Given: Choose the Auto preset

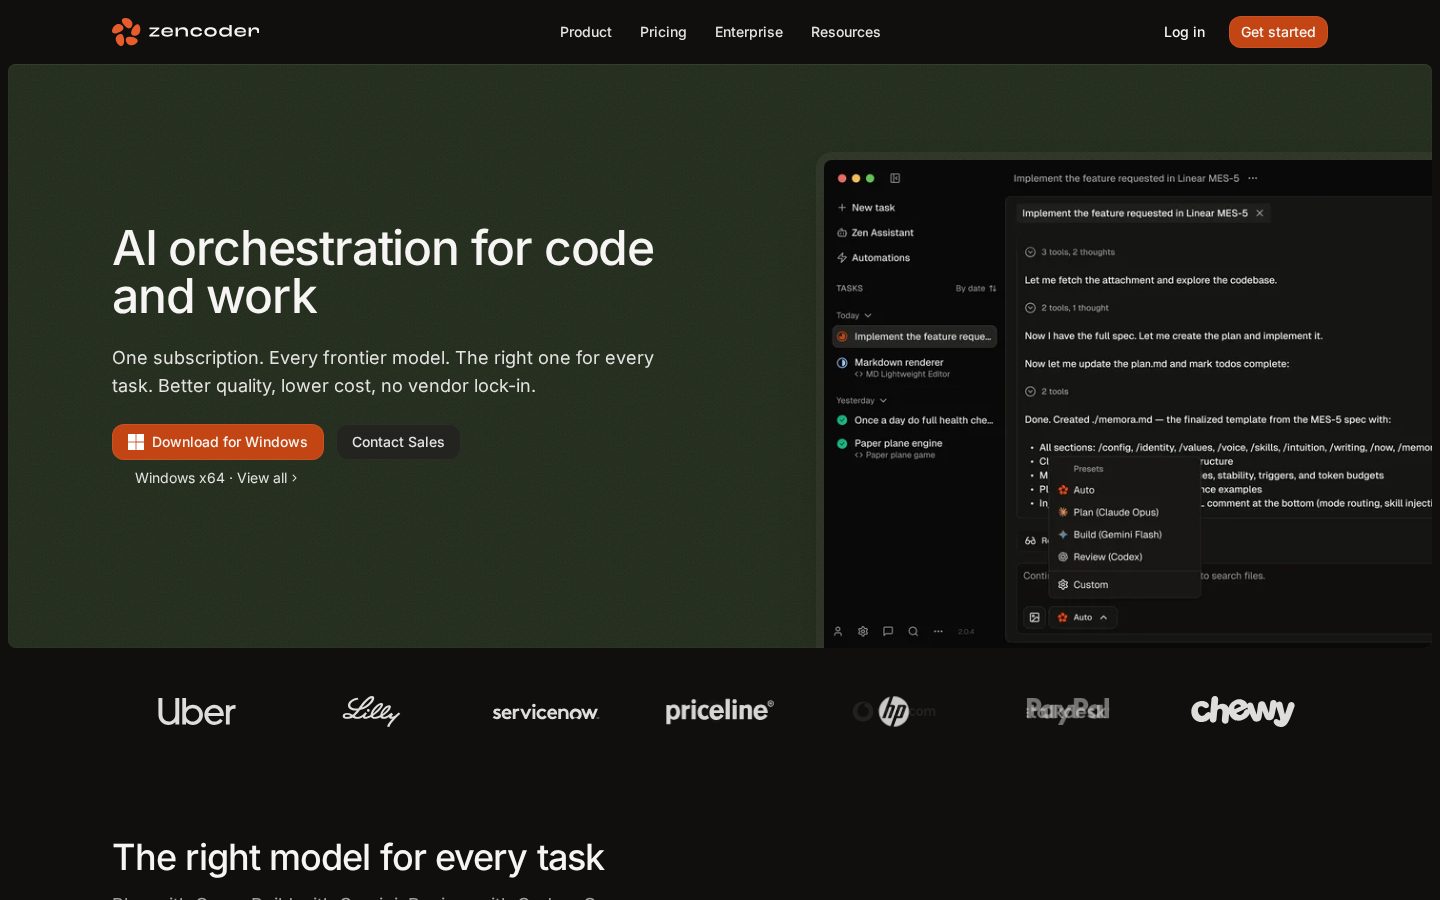Looking at the screenshot, I should [x=1124, y=490].
